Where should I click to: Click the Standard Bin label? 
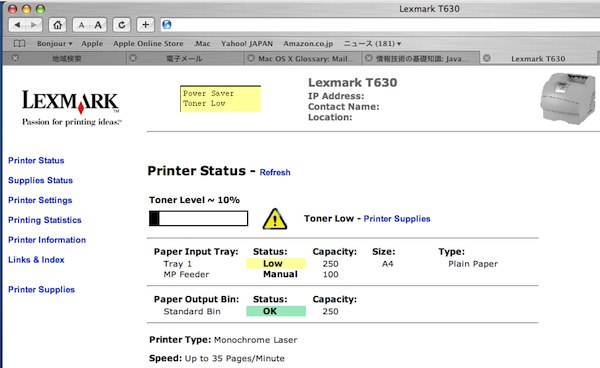pos(192,311)
